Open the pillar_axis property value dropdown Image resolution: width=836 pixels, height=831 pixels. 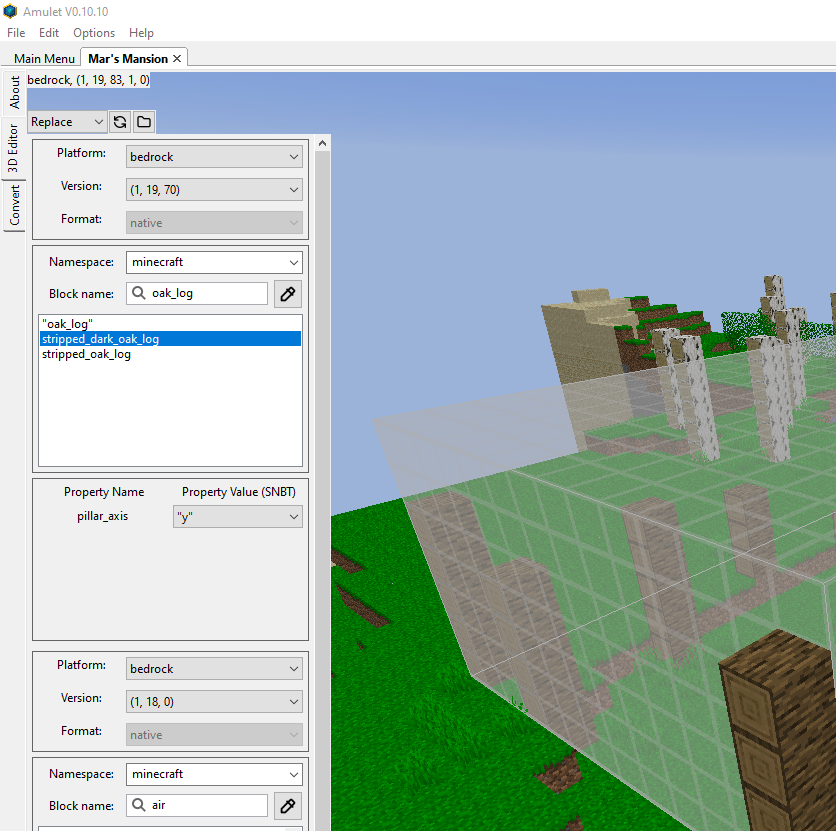click(237, 516)
